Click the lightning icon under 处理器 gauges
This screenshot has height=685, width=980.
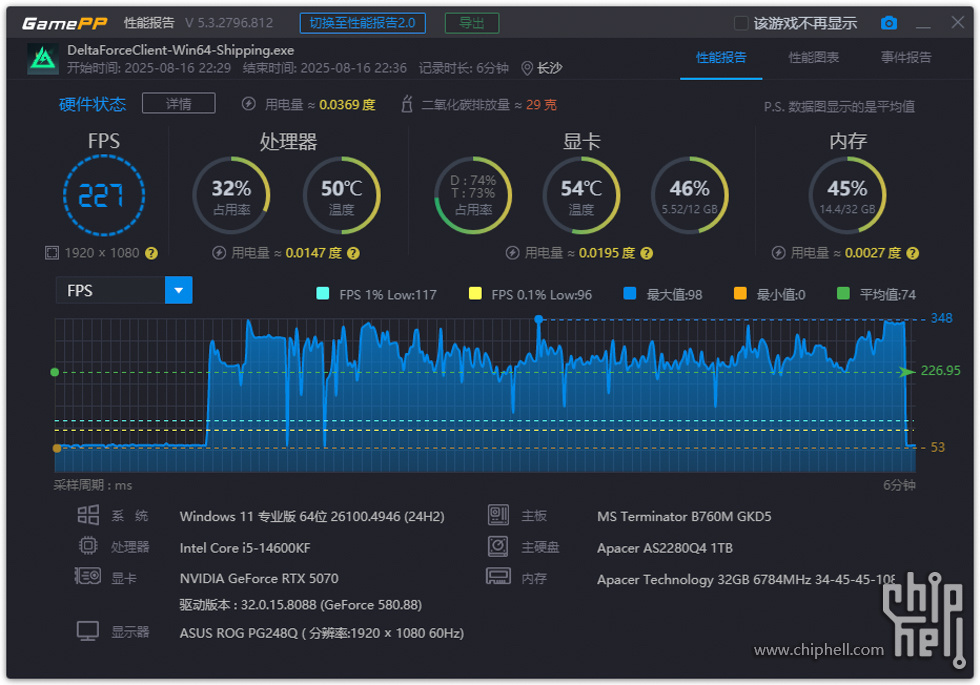pos(219,252)
